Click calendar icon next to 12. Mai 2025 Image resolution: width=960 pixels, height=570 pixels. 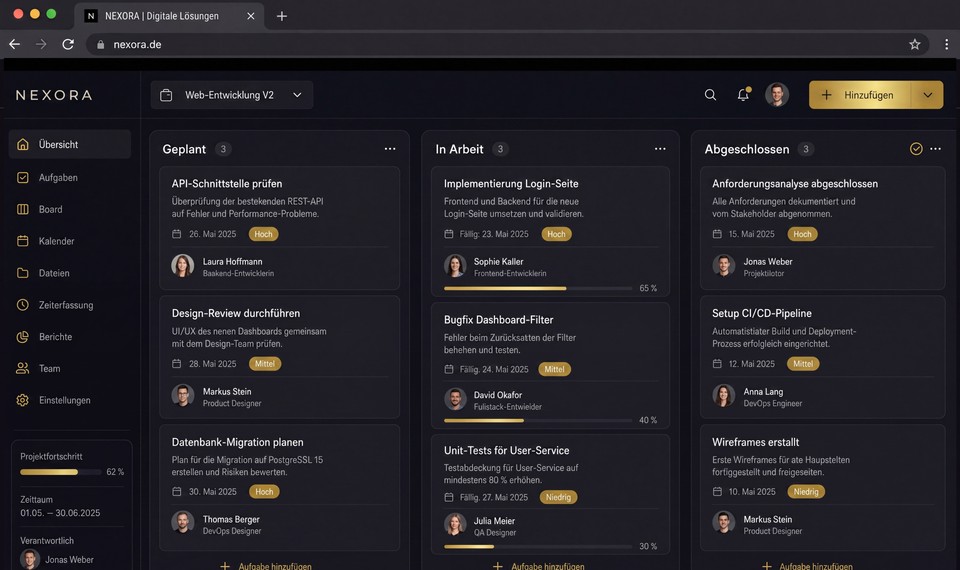(x=717, y=364)
